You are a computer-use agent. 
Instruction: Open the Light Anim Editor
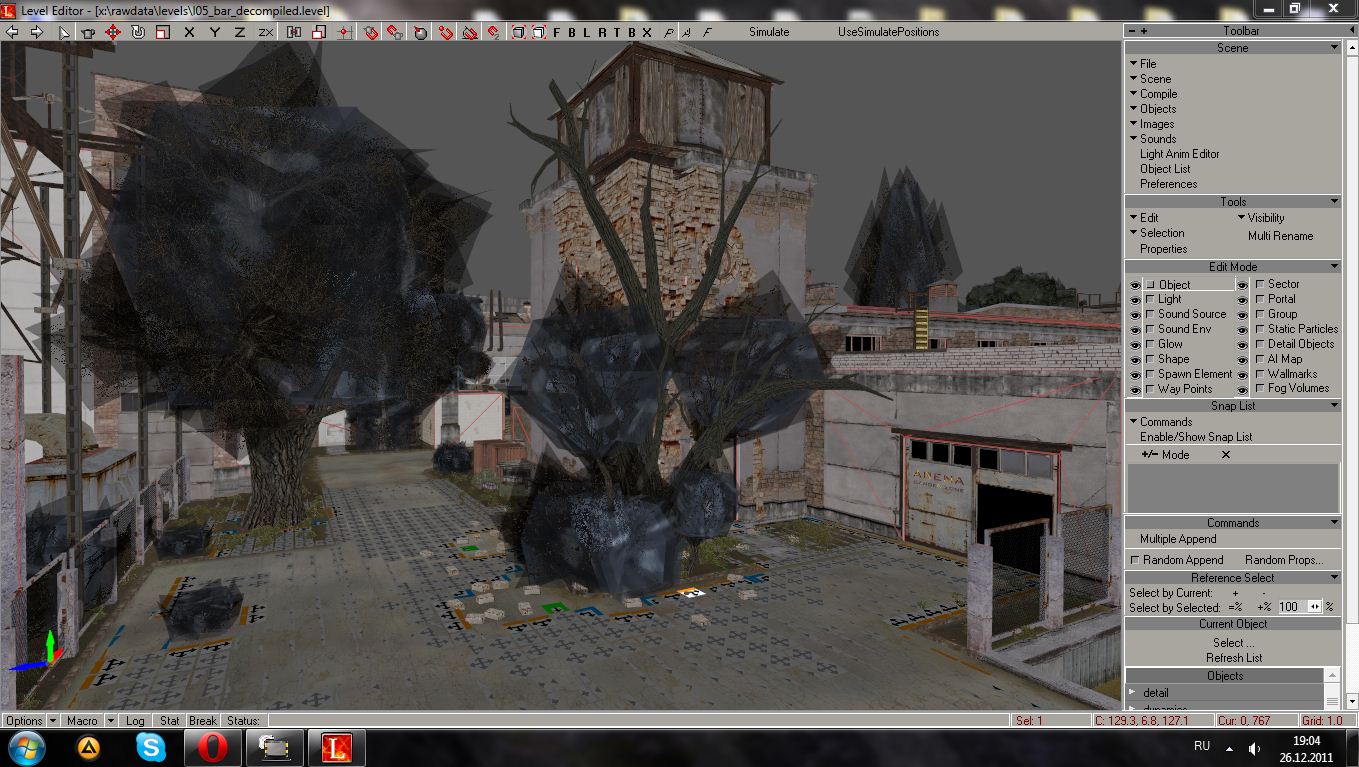coord(1180,154)
